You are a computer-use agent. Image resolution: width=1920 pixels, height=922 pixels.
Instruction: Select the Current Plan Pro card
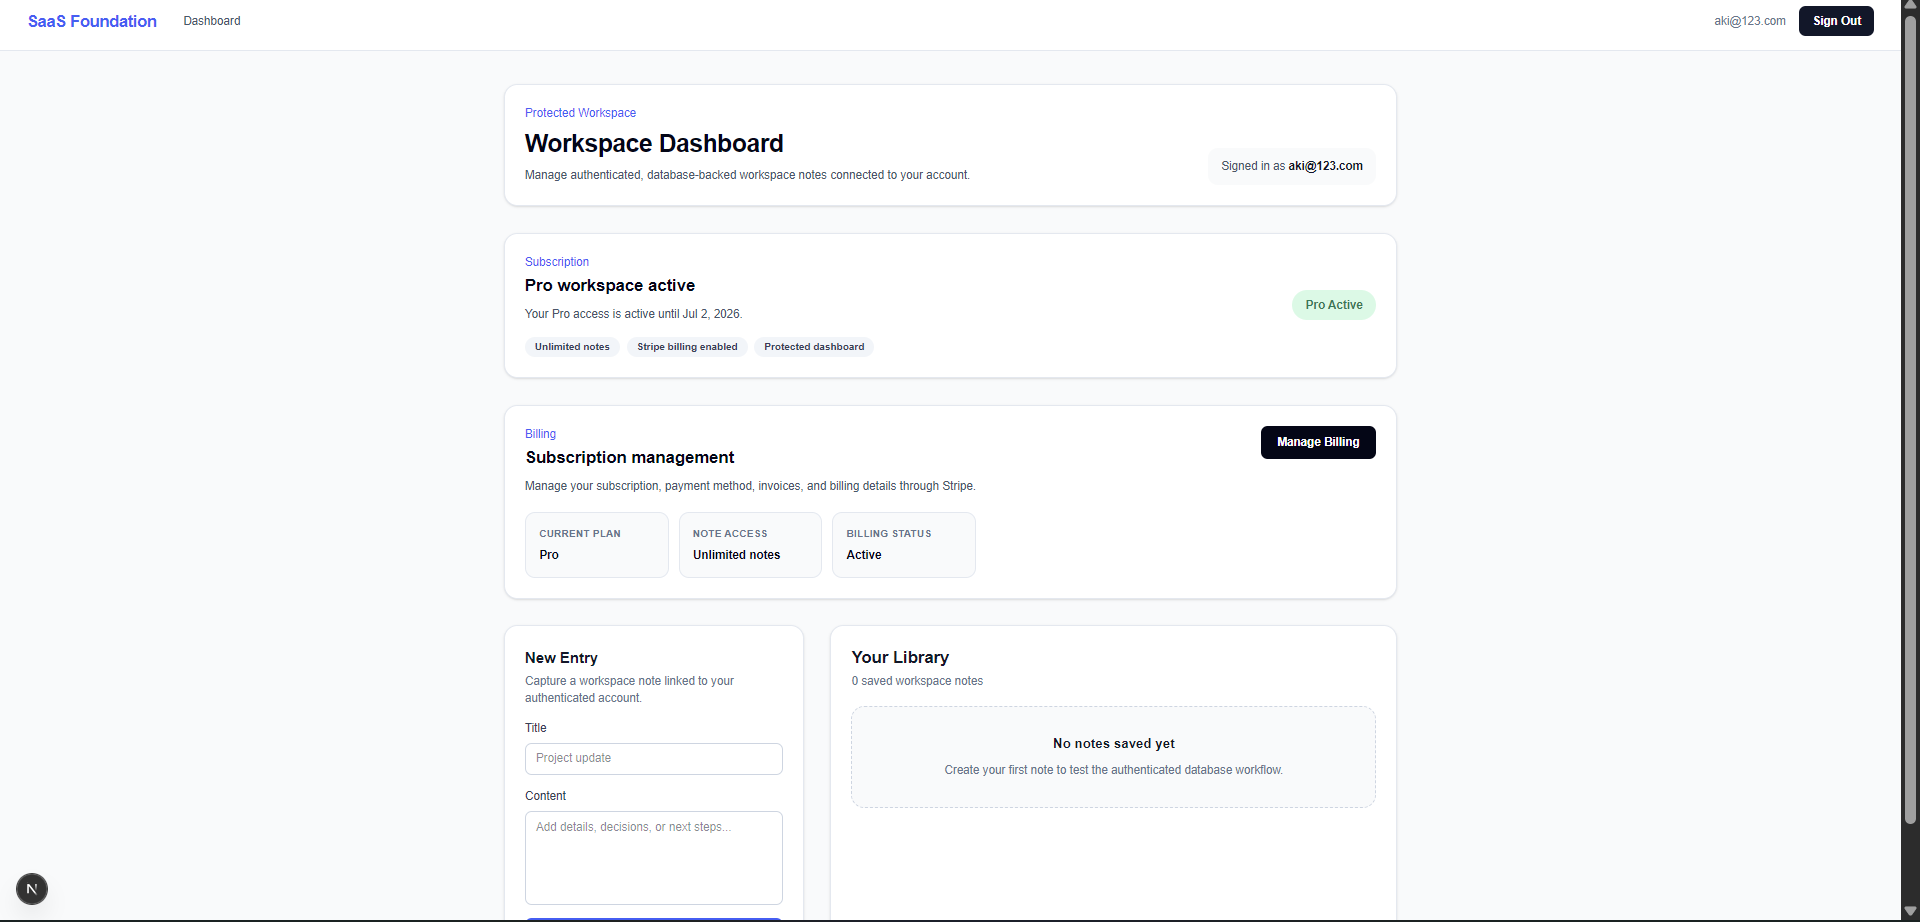click(x=597, y=545)
